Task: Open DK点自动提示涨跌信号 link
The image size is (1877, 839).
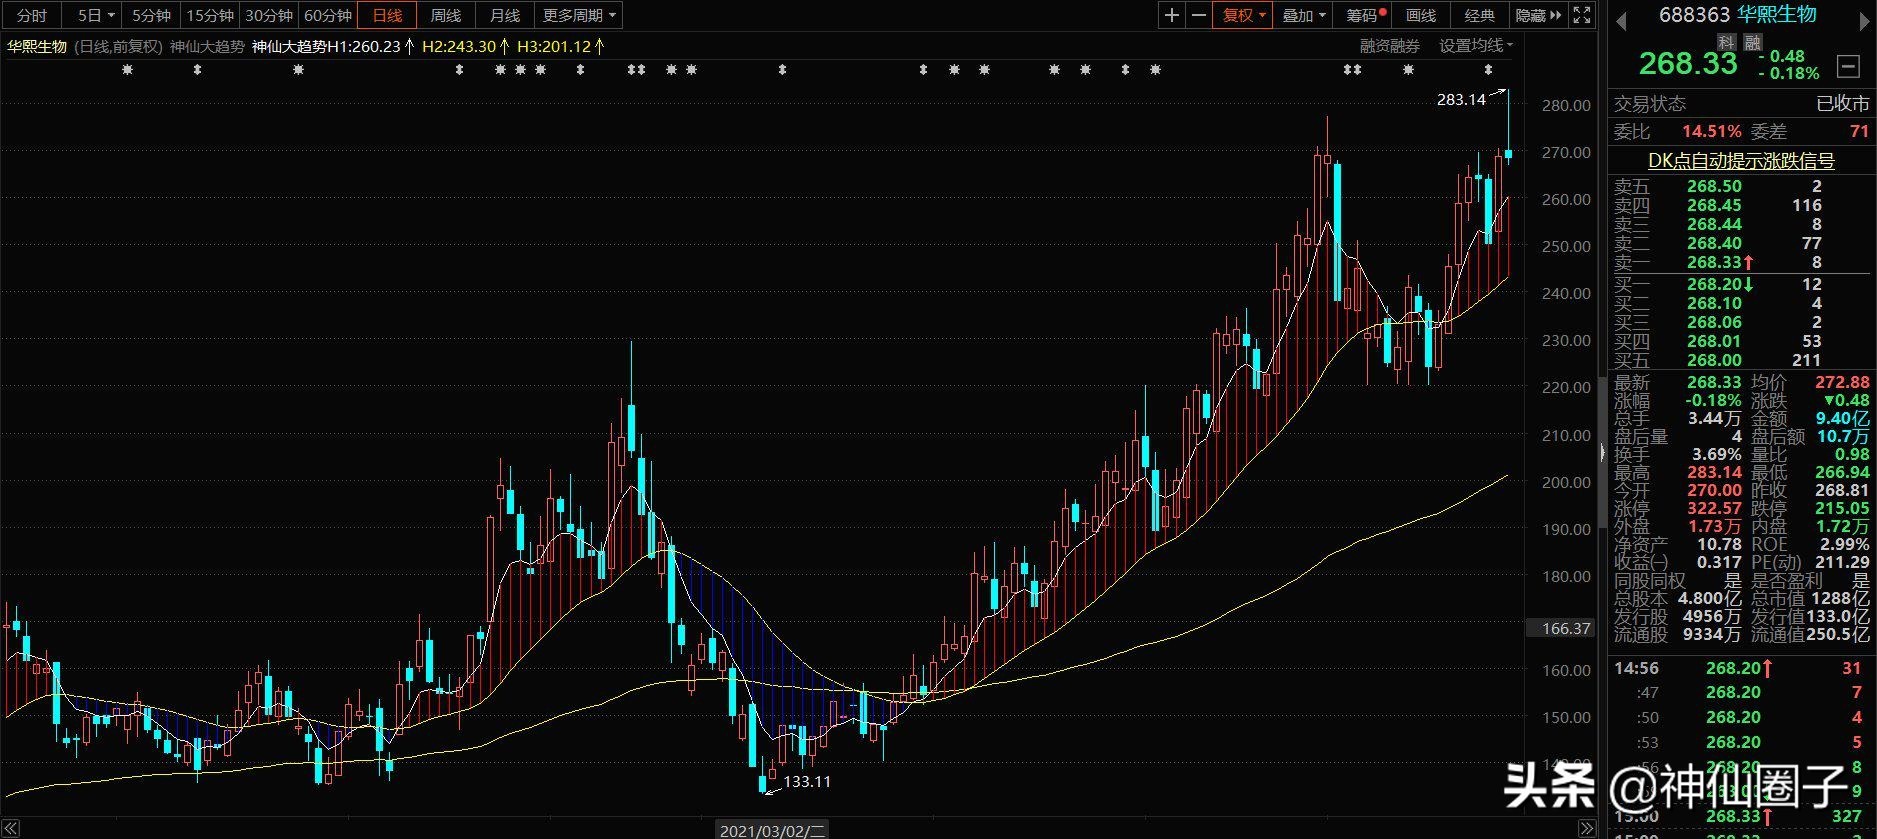Action: tap(1741, 160)
